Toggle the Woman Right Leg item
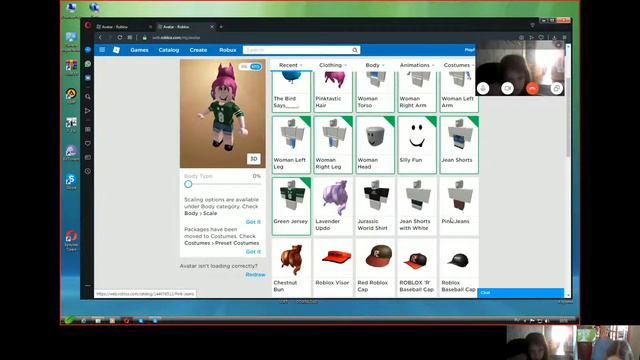Image resolution: width=640 pixels, height=360 pixels. click(x=333, y=145)
